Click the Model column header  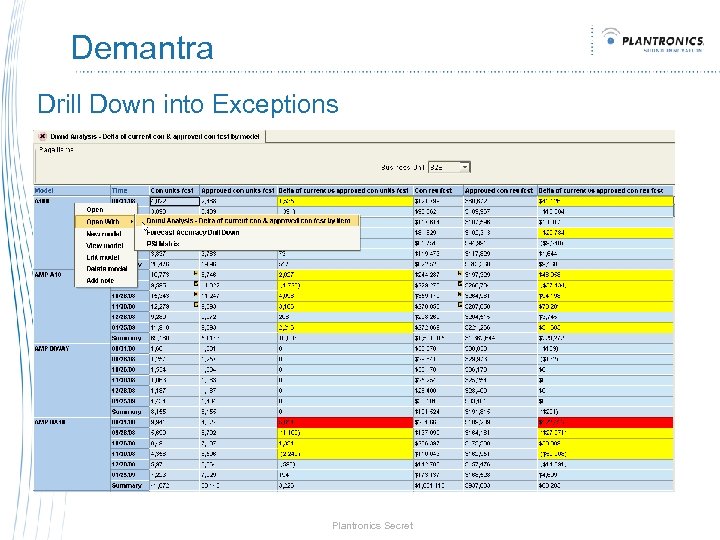tap(72, 191)
